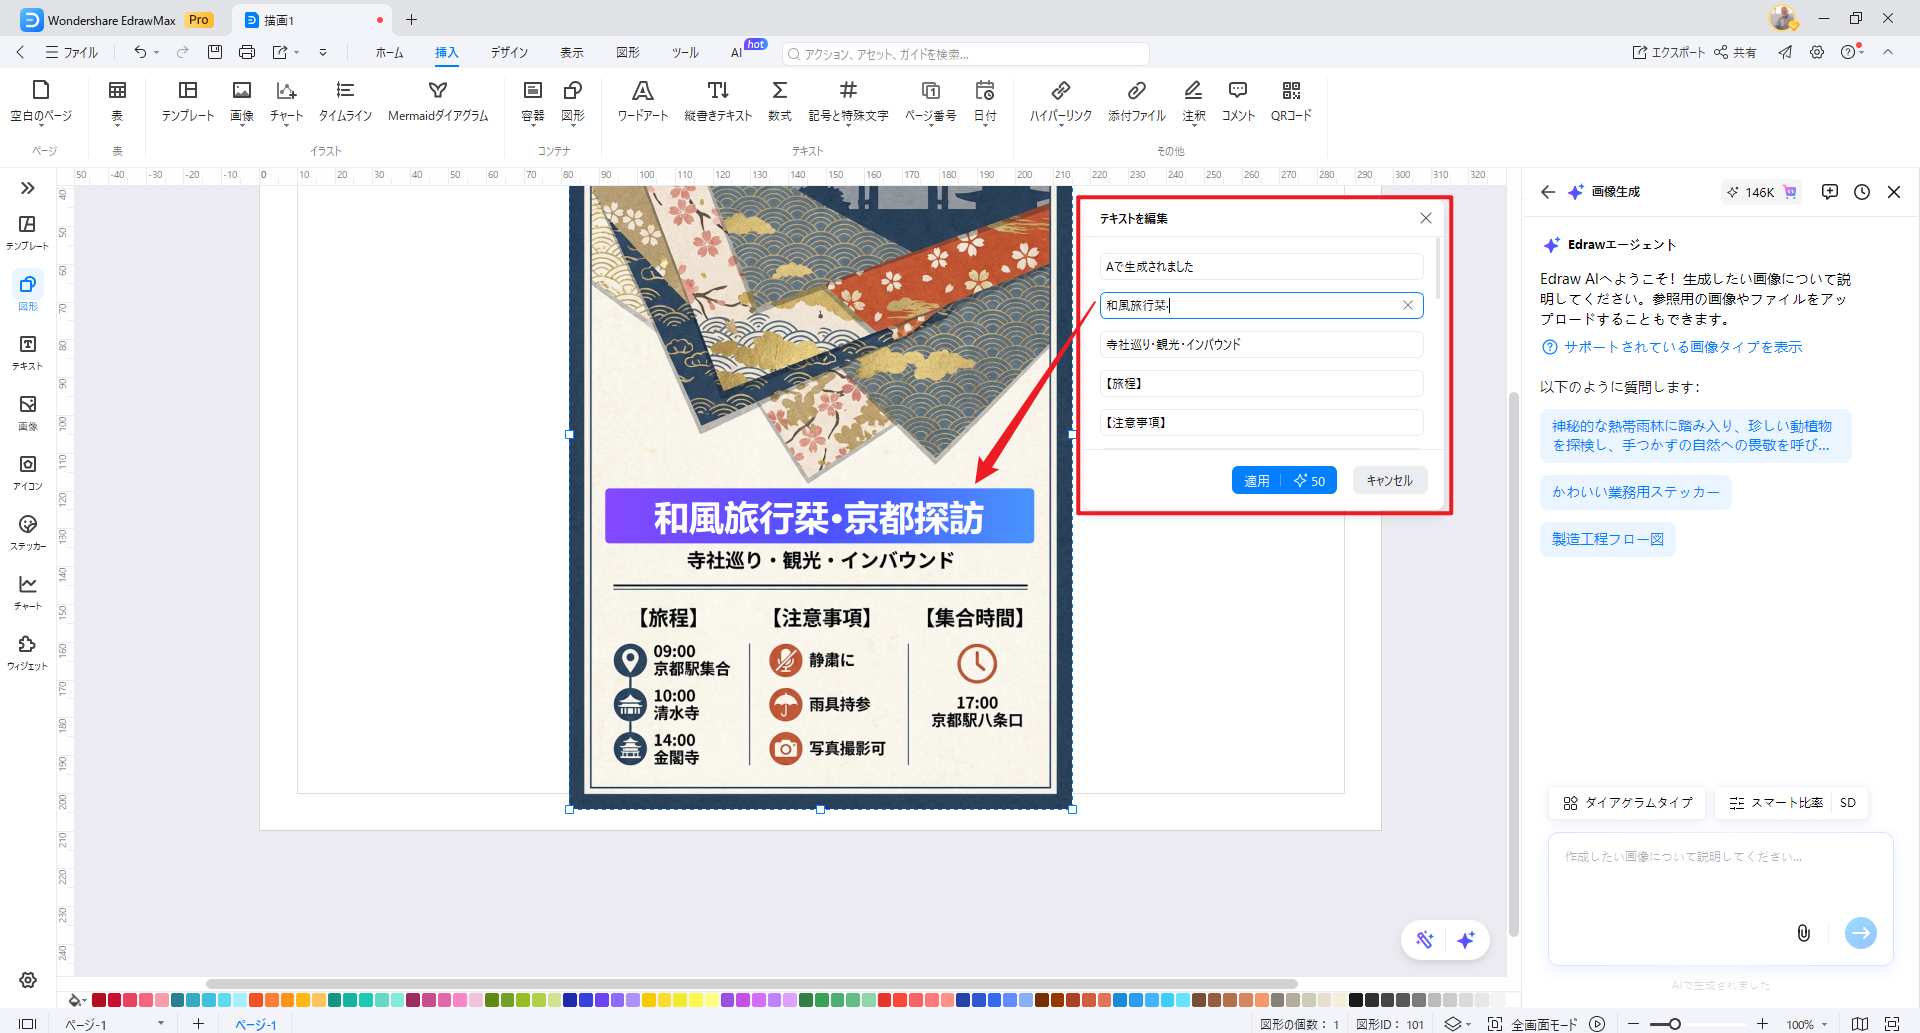Screen dimensions: 1920x1033
Task: Attach a file in the AI prompt box
Action: point(1803,933)
